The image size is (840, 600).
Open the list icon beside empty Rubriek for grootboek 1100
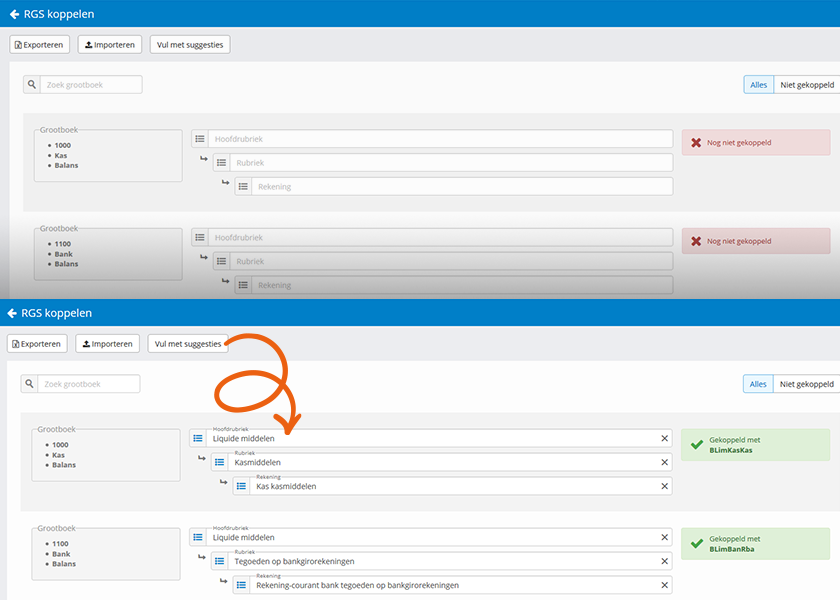221,261
